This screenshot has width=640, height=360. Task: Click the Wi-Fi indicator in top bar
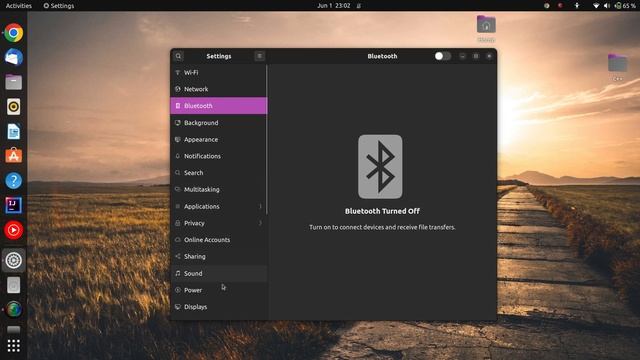tap(596, 6)
